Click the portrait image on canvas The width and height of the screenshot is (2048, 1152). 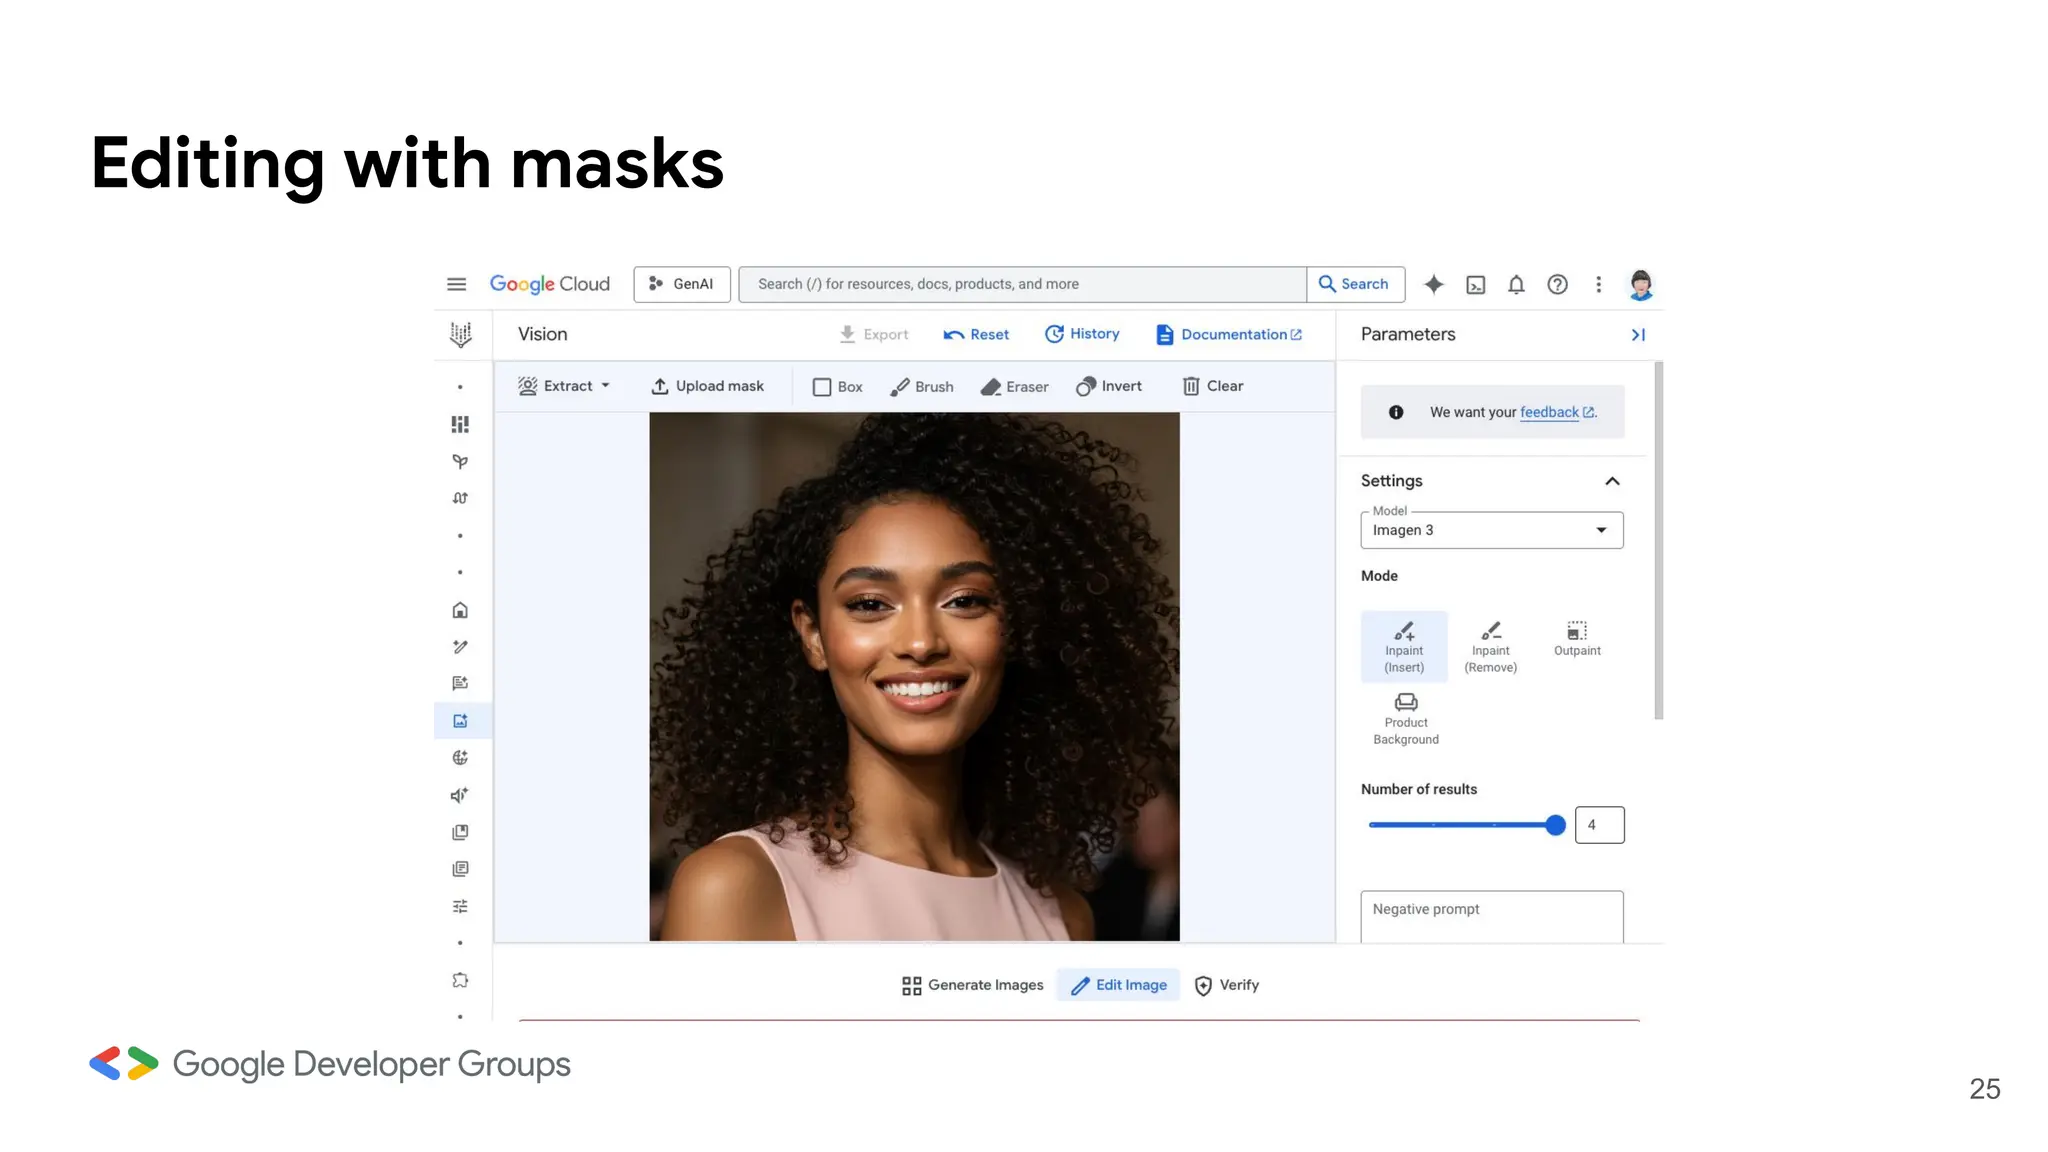click(914, 677)
